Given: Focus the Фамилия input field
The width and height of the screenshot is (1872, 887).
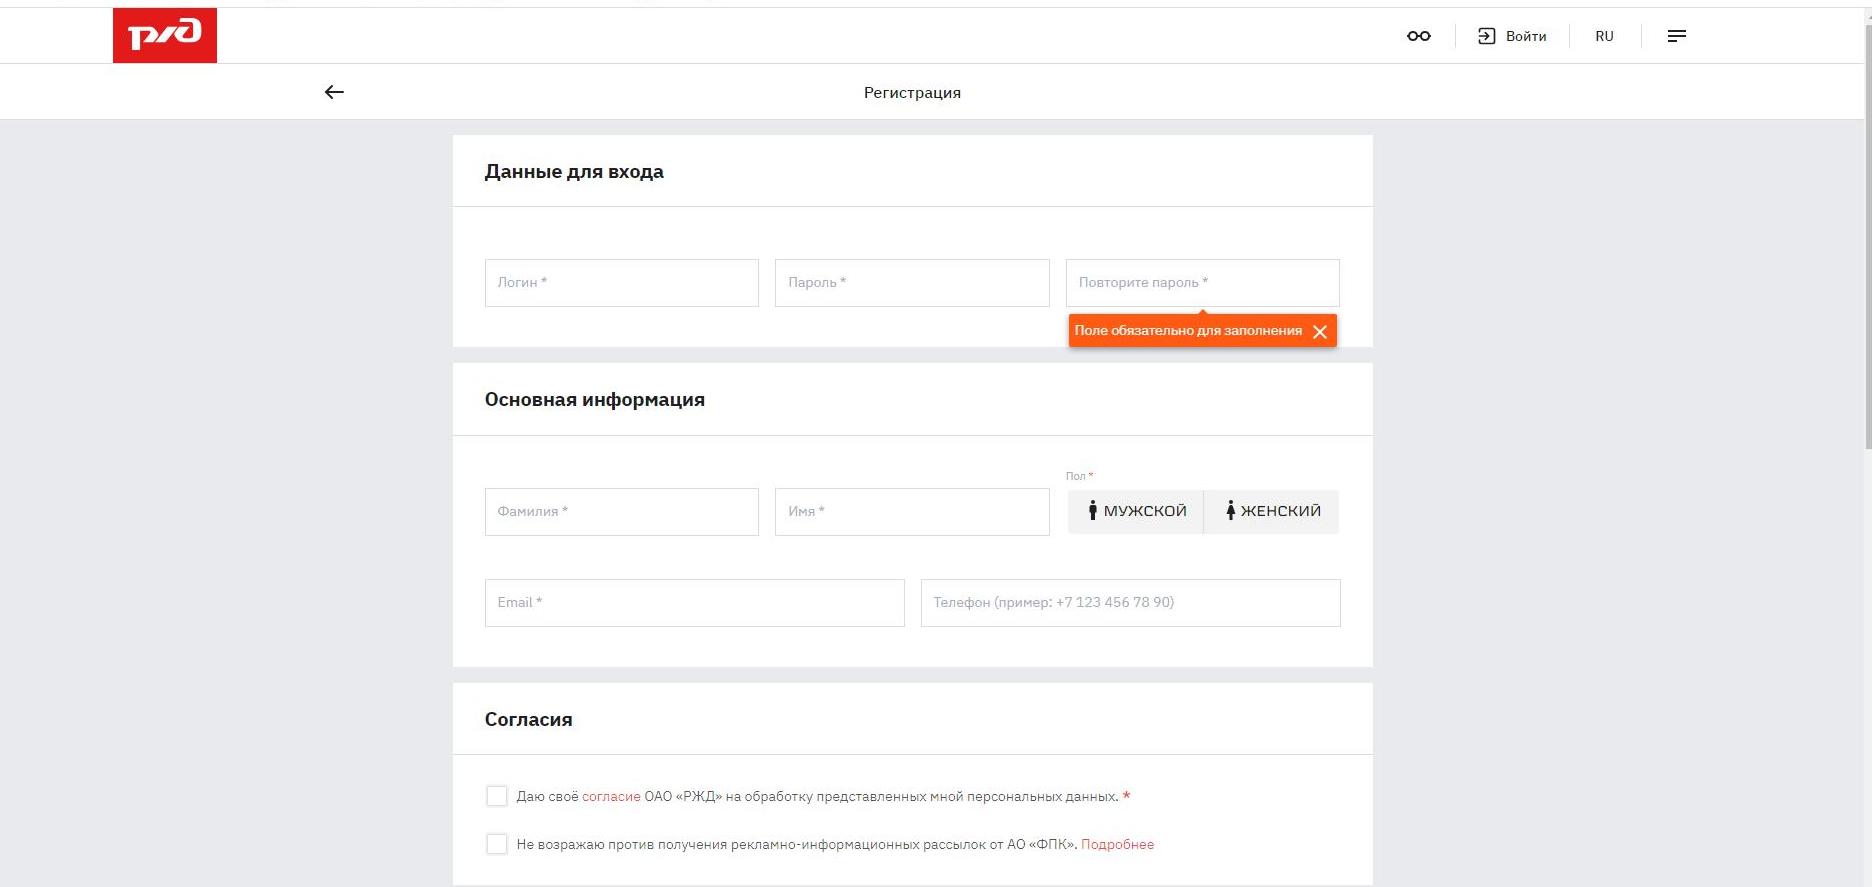Looking at the screenshot, I should point(622,512).
